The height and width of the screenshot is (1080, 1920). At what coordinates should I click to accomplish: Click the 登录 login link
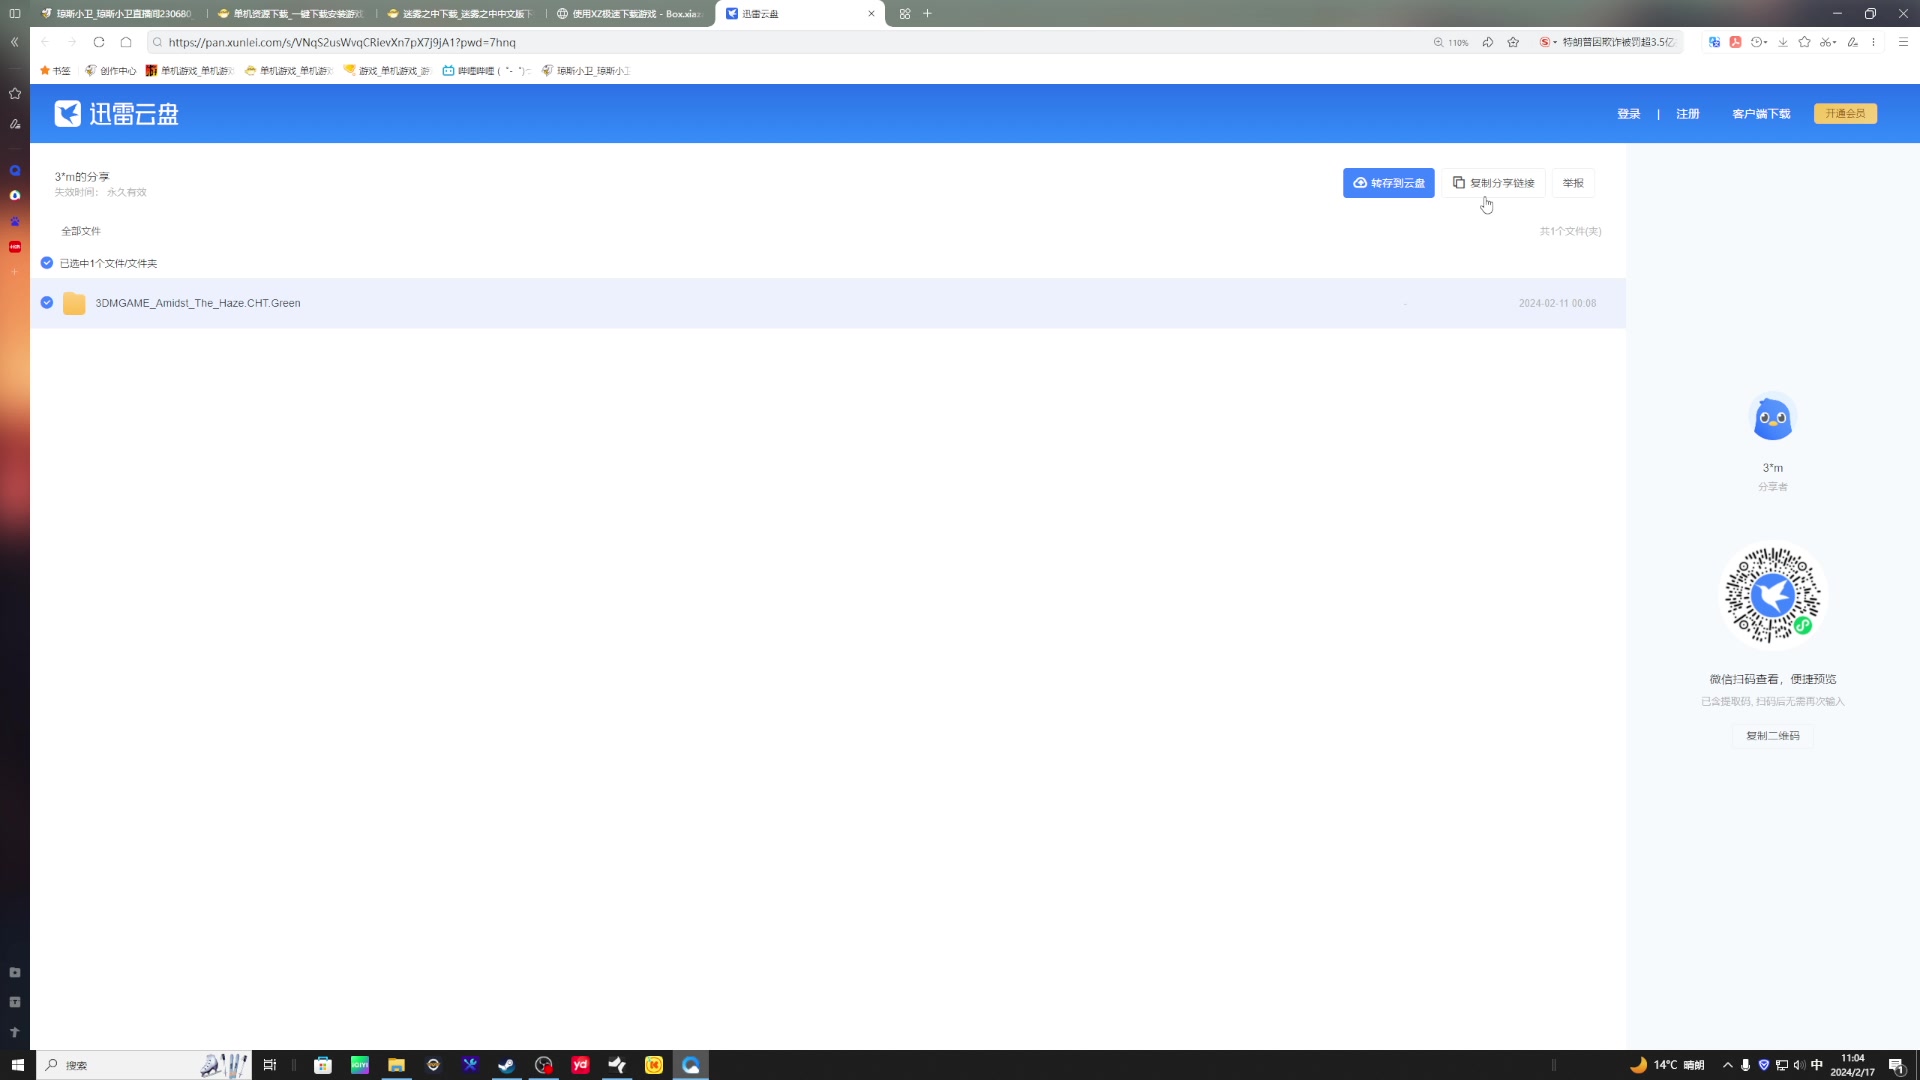coord(1628,114)
